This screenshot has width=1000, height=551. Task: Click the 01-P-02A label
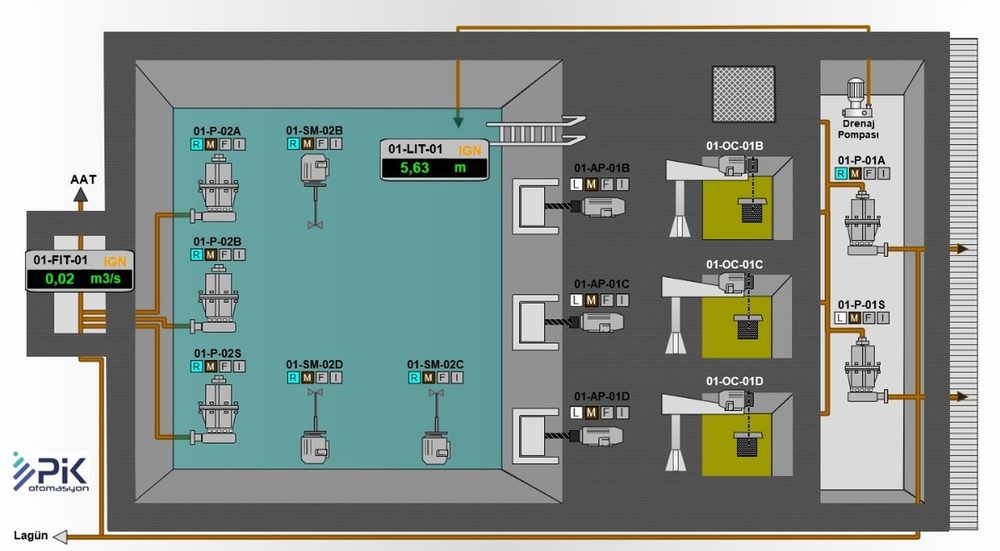click(217, 131)
